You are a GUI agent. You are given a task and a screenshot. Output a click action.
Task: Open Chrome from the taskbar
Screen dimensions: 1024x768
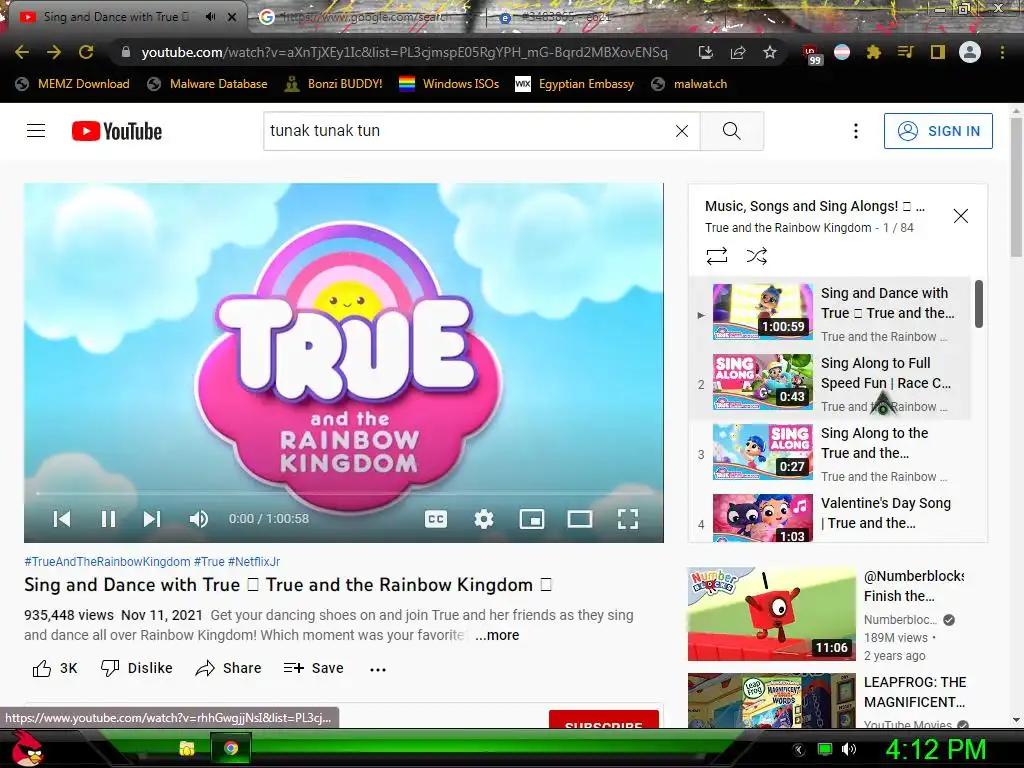click(231, 748)
